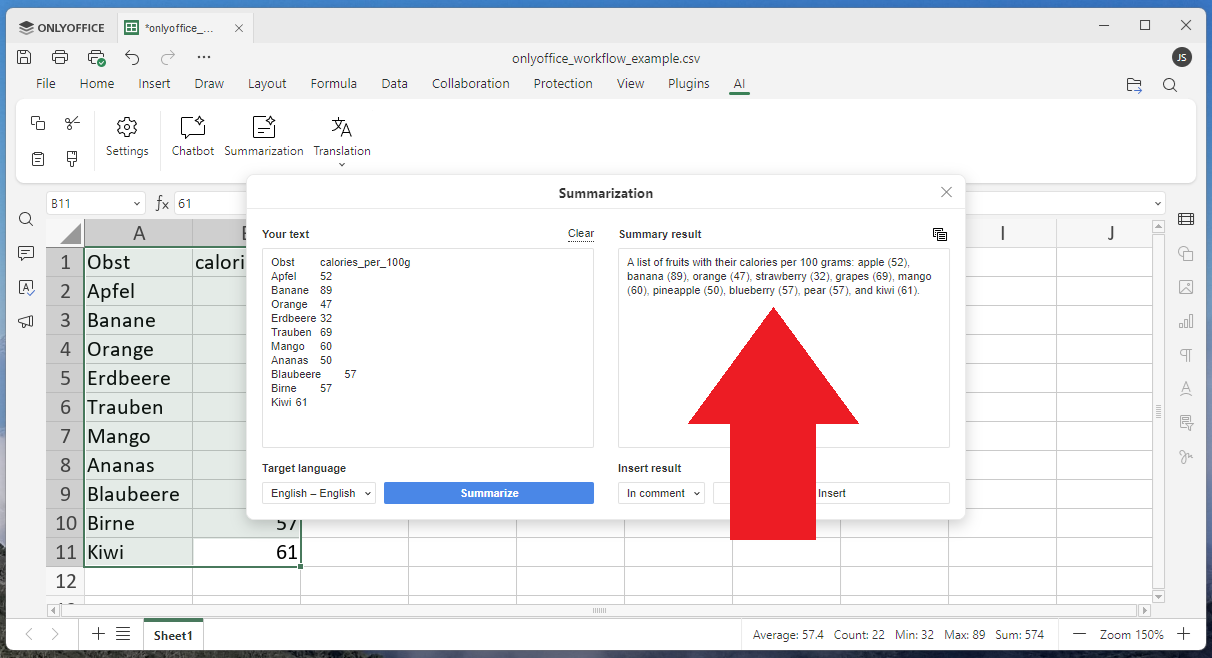This screenshot has width=1212, height=658.
Task: Click the Clear link above text
Action: [x=581, y=234]
